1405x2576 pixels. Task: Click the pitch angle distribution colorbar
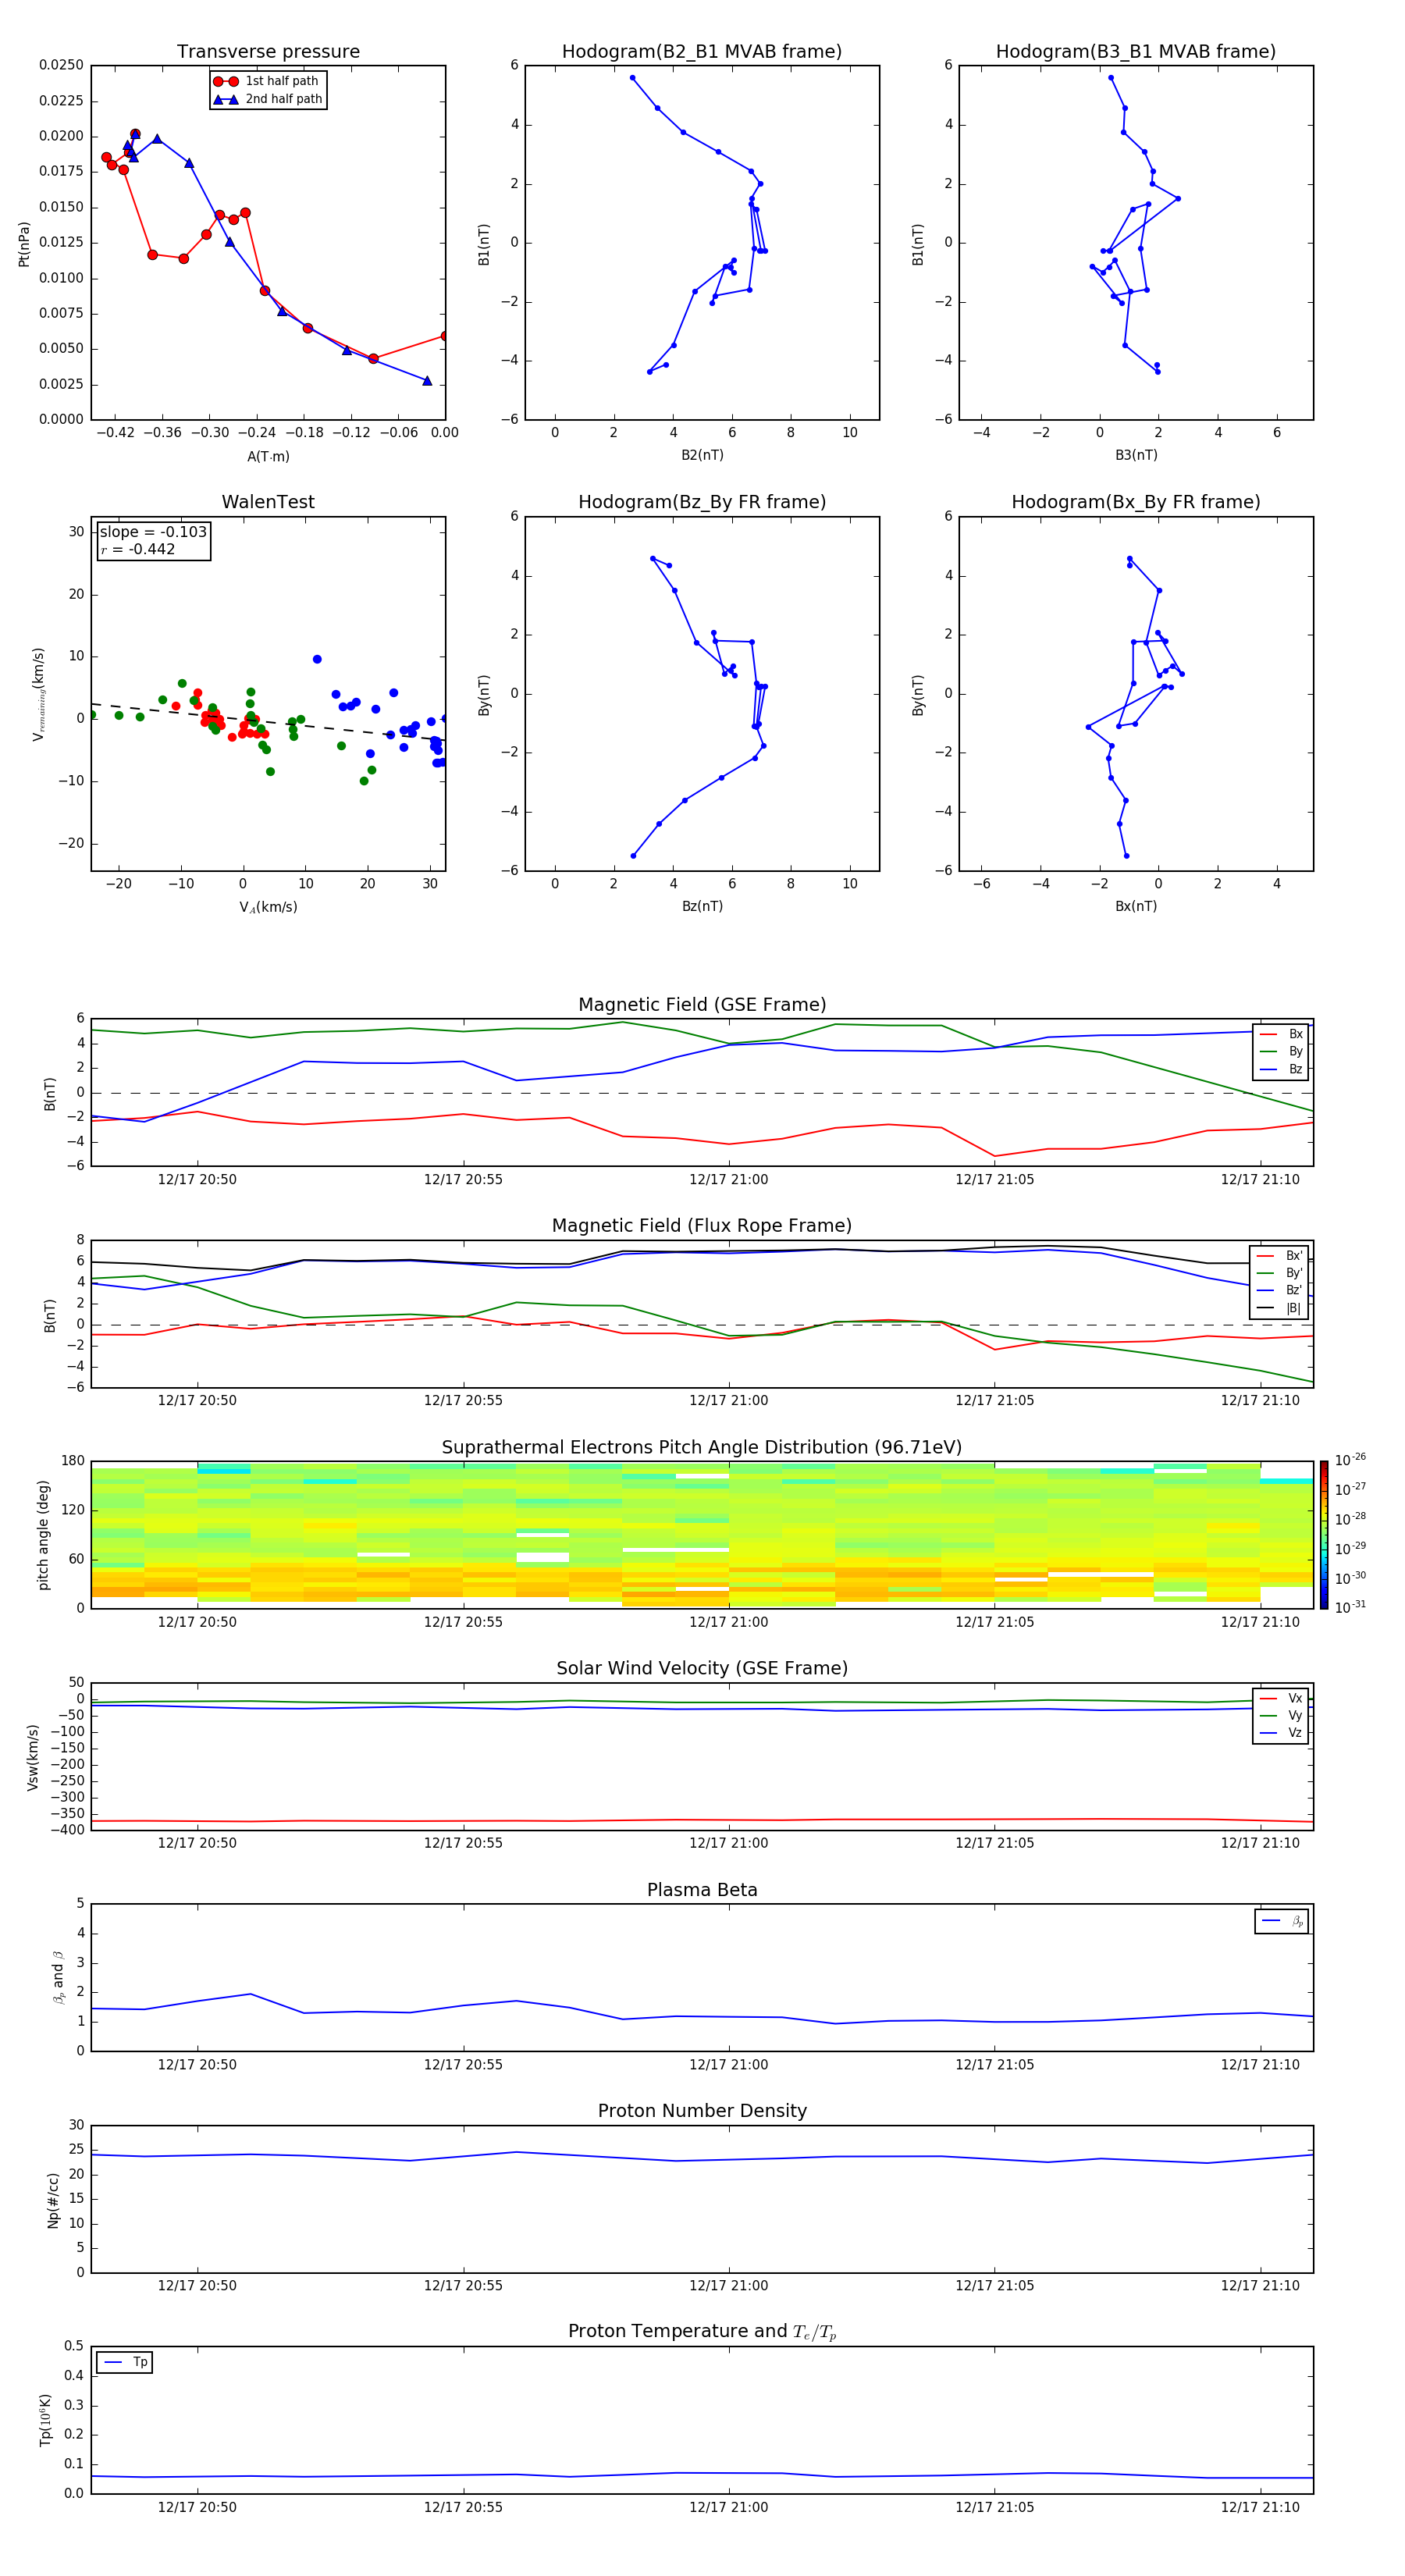point(1324,1535)
